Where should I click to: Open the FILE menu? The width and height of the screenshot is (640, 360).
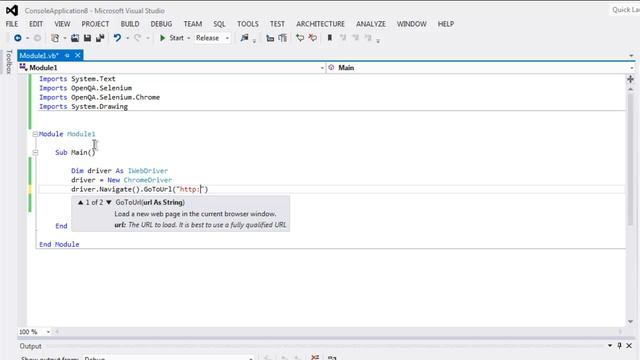coord(12,24)
